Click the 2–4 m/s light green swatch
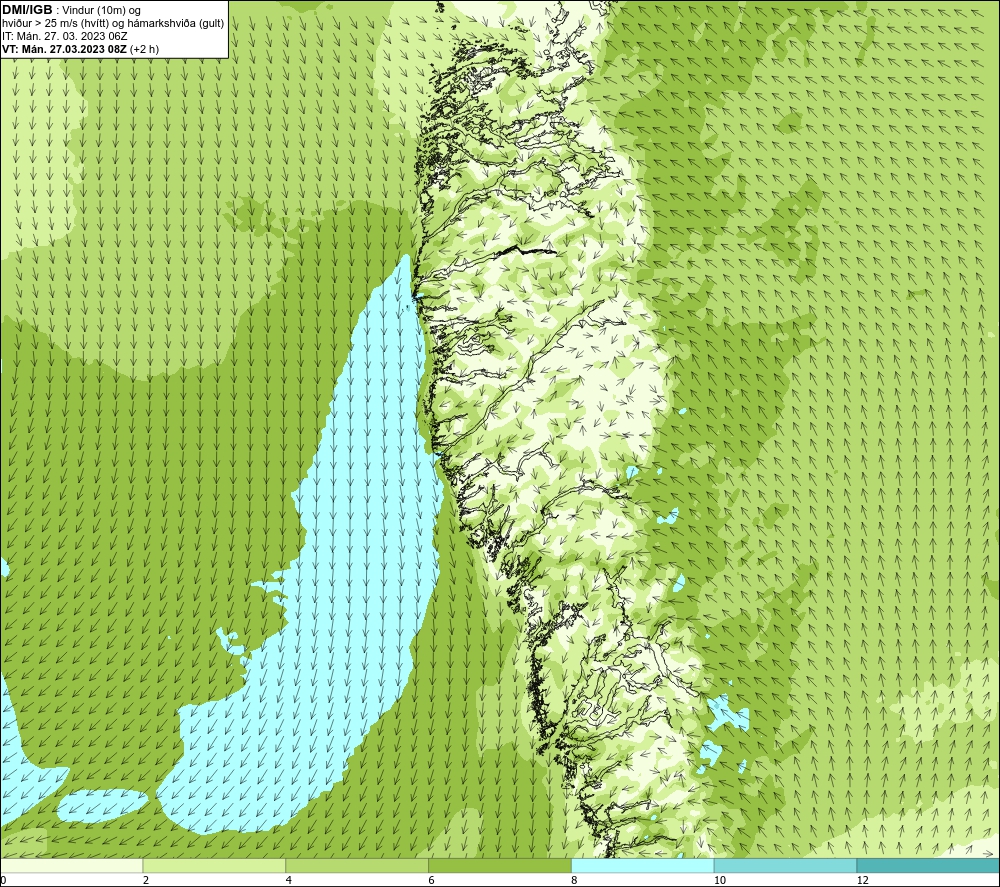Image resolution: width=1000 pixels, height=887 pixels. 214,865
